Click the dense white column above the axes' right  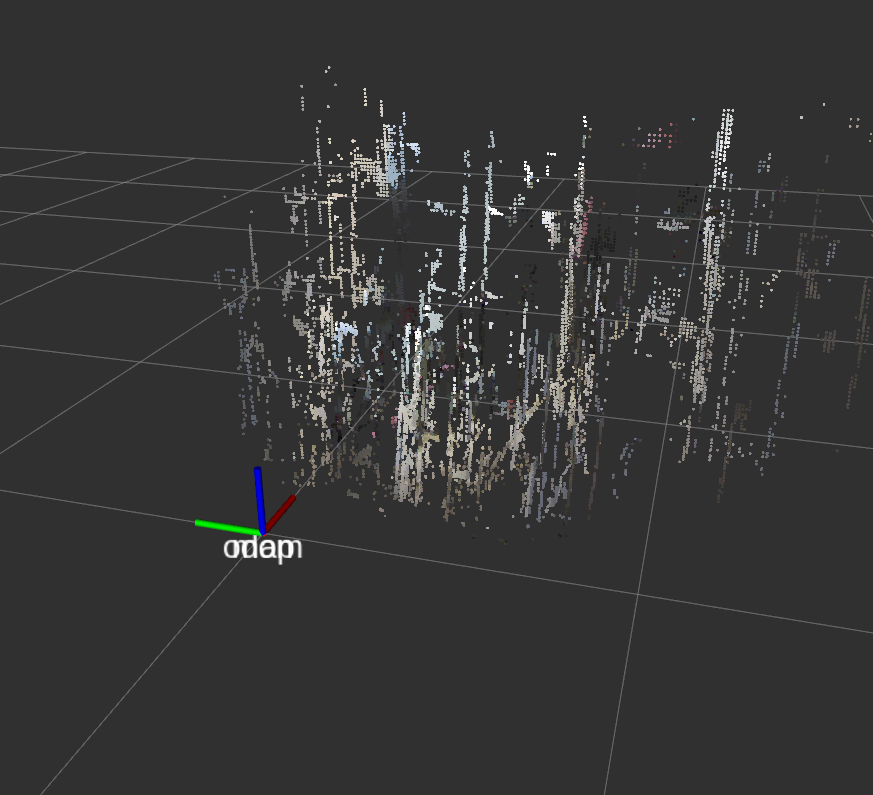408,440
